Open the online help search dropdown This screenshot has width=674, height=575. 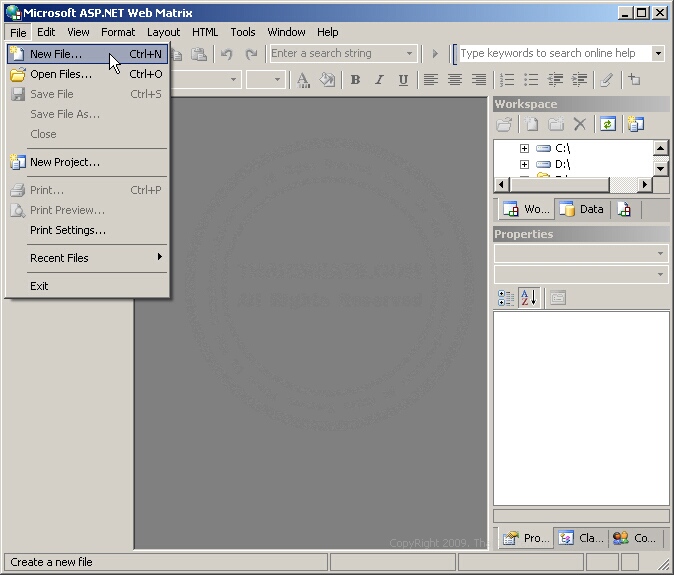pos(658,54)
